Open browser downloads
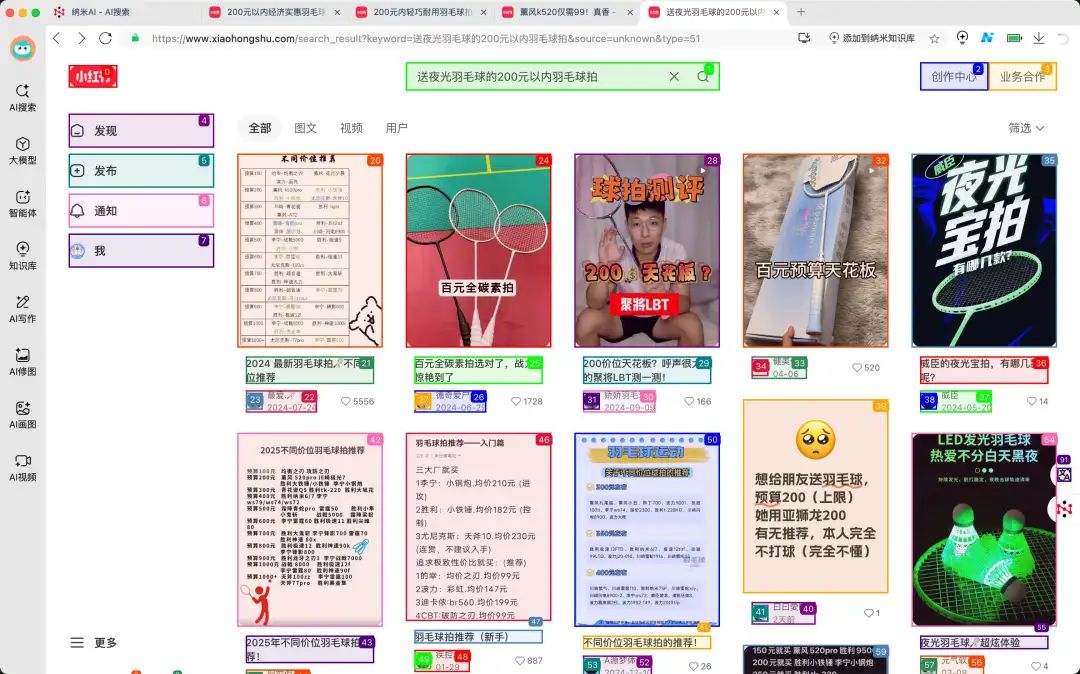The width and height of the screenshot is (1080, 674). point(1039,39)
